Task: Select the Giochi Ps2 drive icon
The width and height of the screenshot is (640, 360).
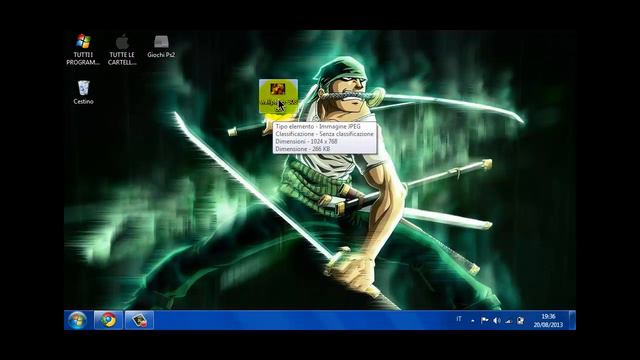Action: (161, 46)
